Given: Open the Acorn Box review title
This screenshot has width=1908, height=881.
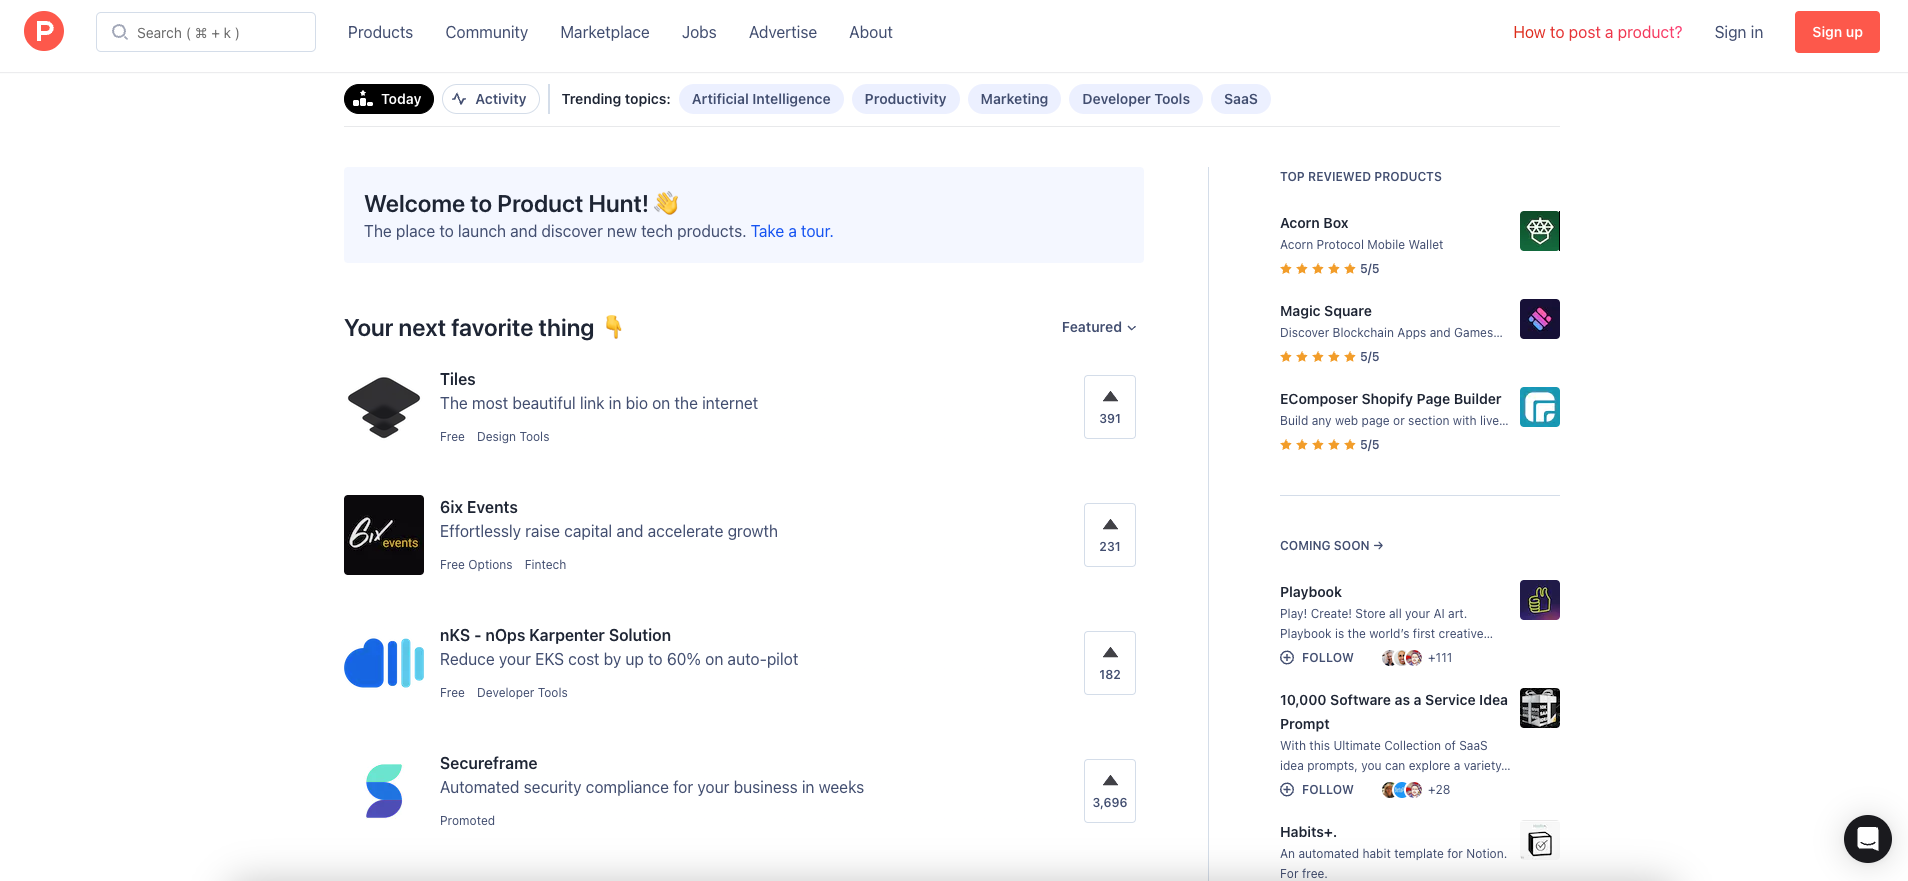Looking at the screenshot, I should tap(1314, 223).
